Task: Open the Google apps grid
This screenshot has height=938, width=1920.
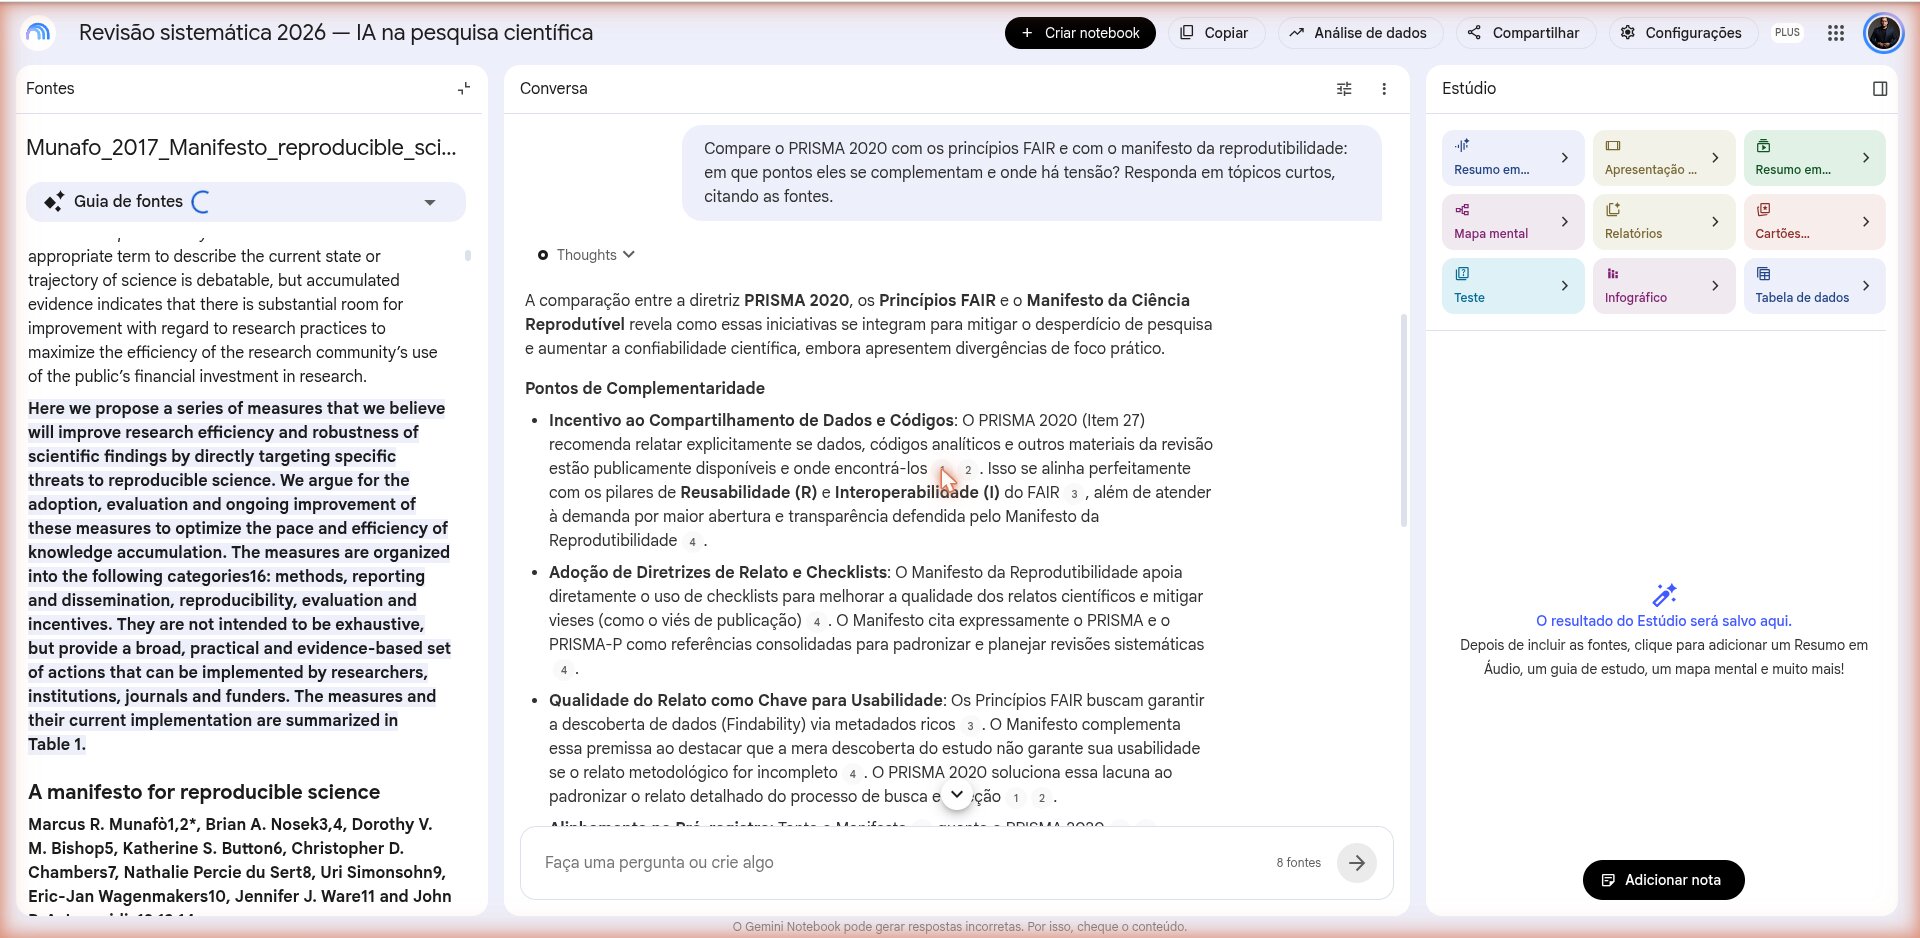Action: click(1835, 33)
